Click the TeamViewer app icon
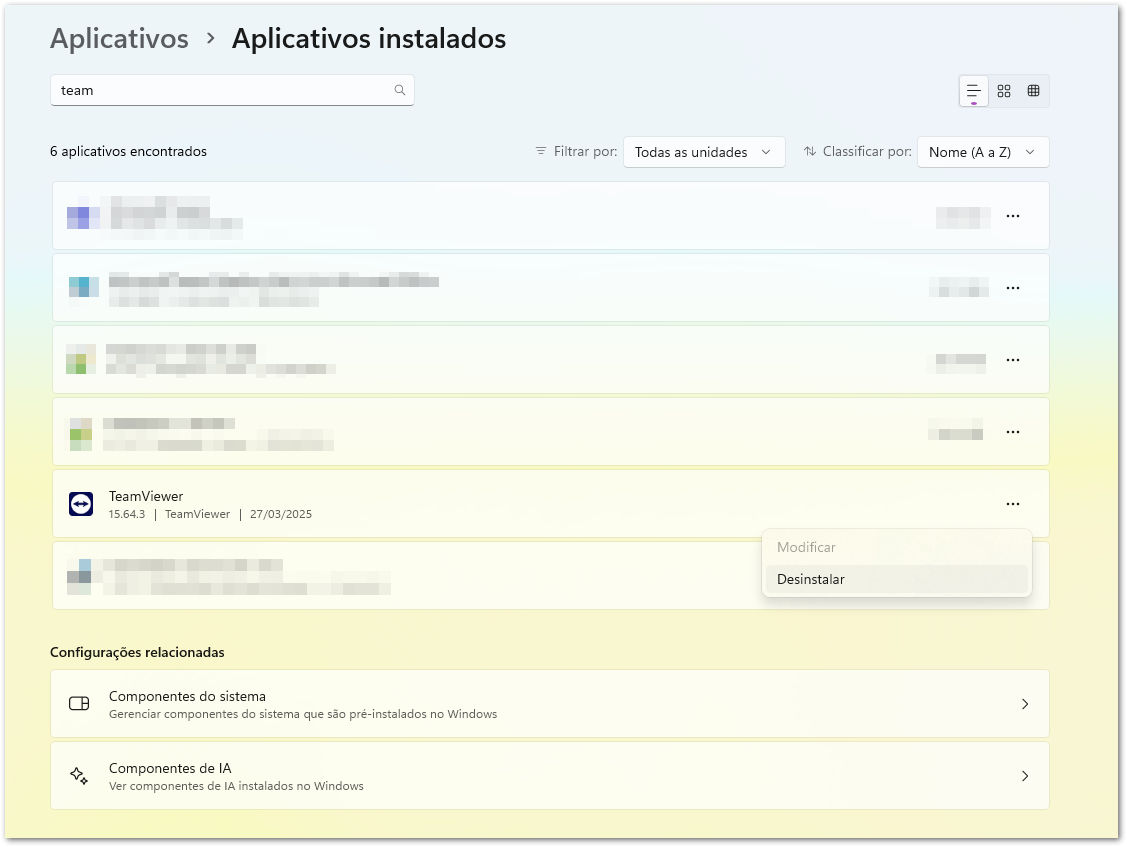Viewport: 1127px width, 847px height. click(x=80, y=504)
